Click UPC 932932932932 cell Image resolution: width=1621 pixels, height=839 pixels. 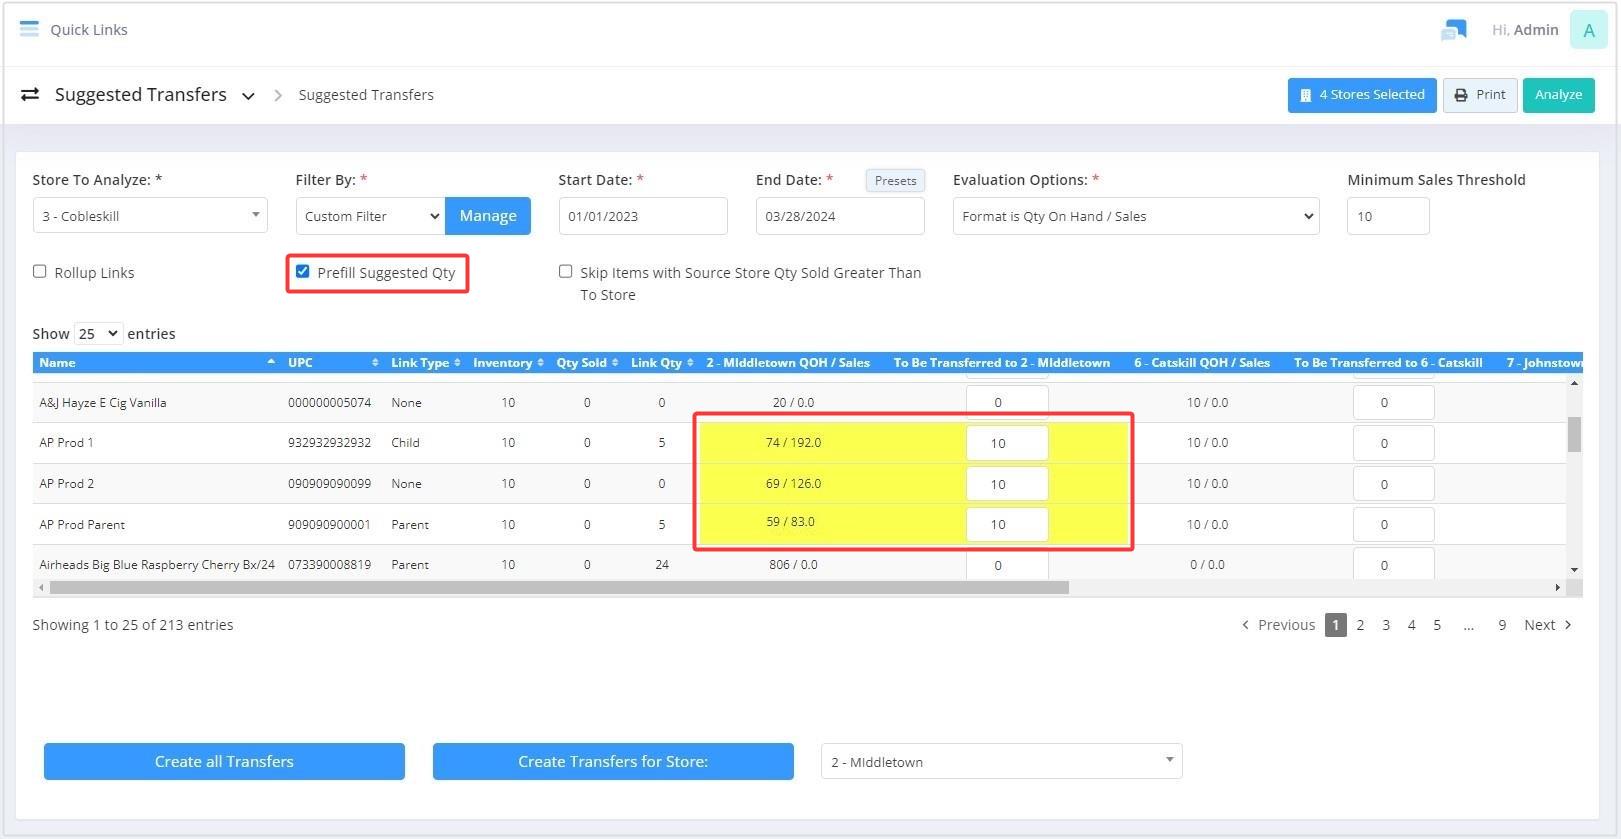click(x=329, y=442)
